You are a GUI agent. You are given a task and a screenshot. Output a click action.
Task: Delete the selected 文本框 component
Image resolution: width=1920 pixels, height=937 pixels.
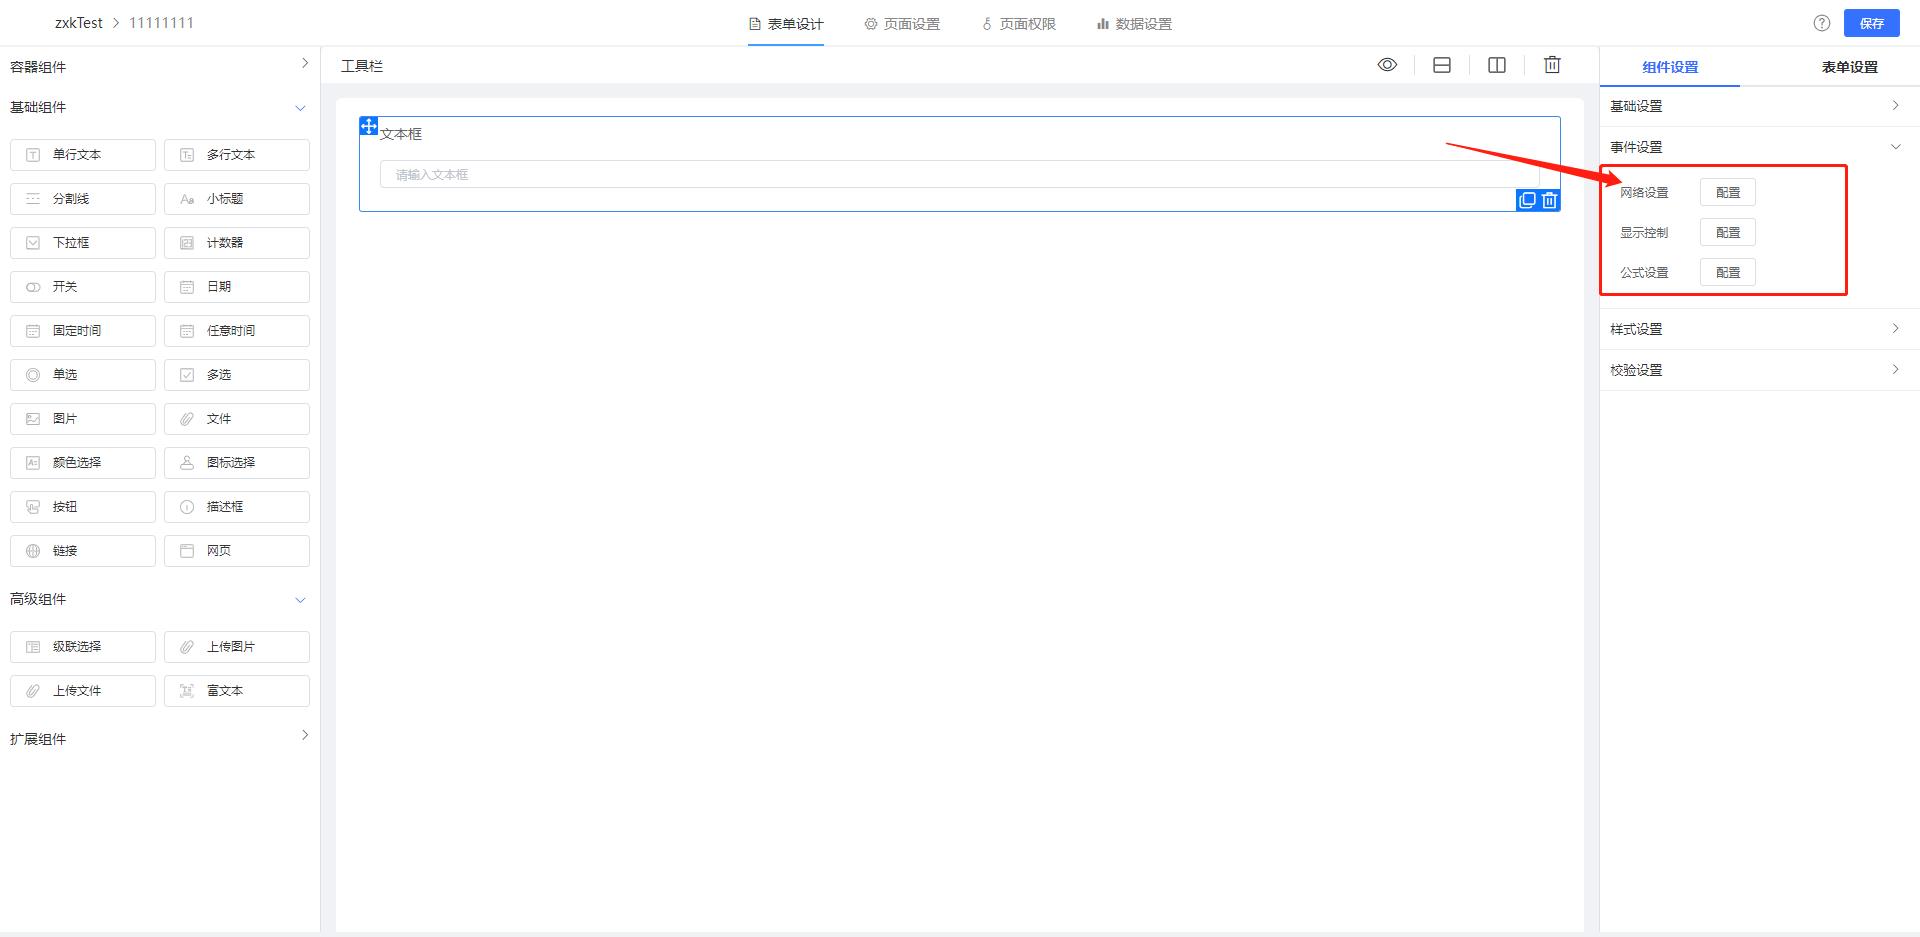1549,200
